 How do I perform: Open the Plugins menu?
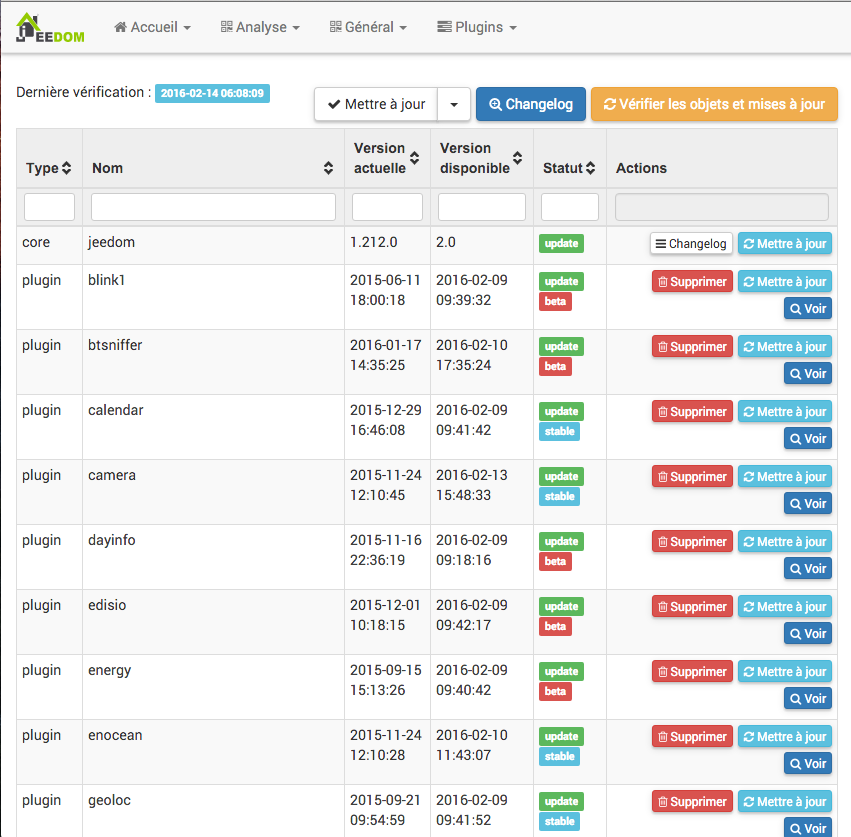point(477,27)
